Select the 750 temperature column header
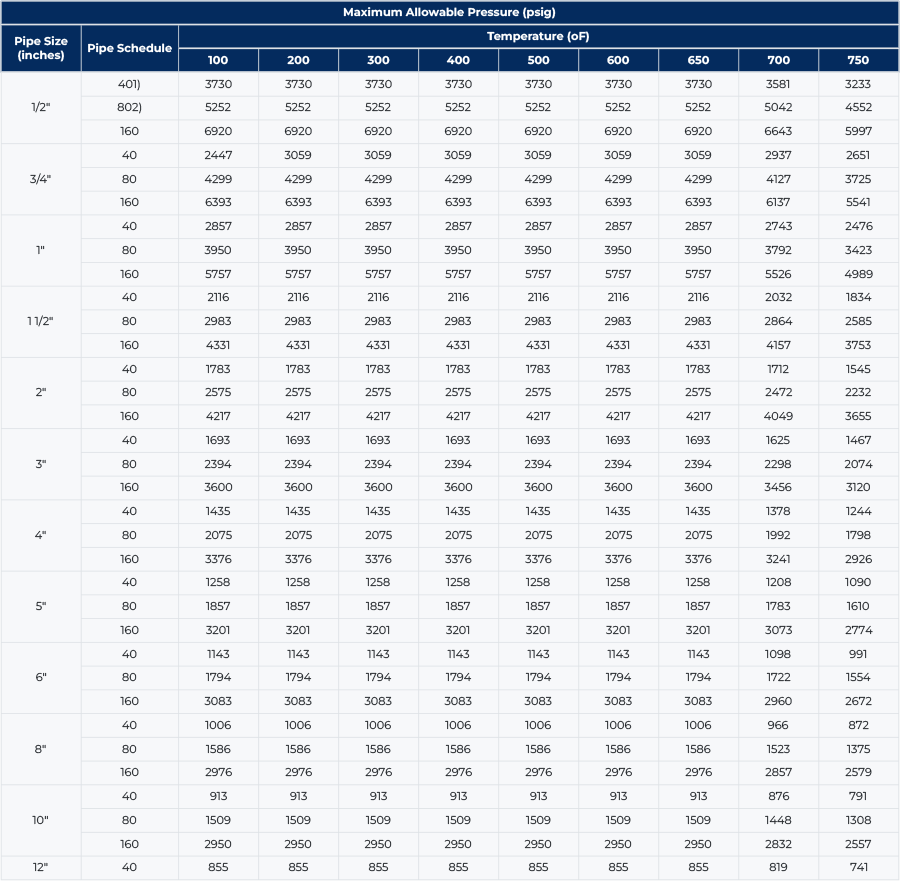The width and height of the screenshot is (900, 881). point(858,60)
